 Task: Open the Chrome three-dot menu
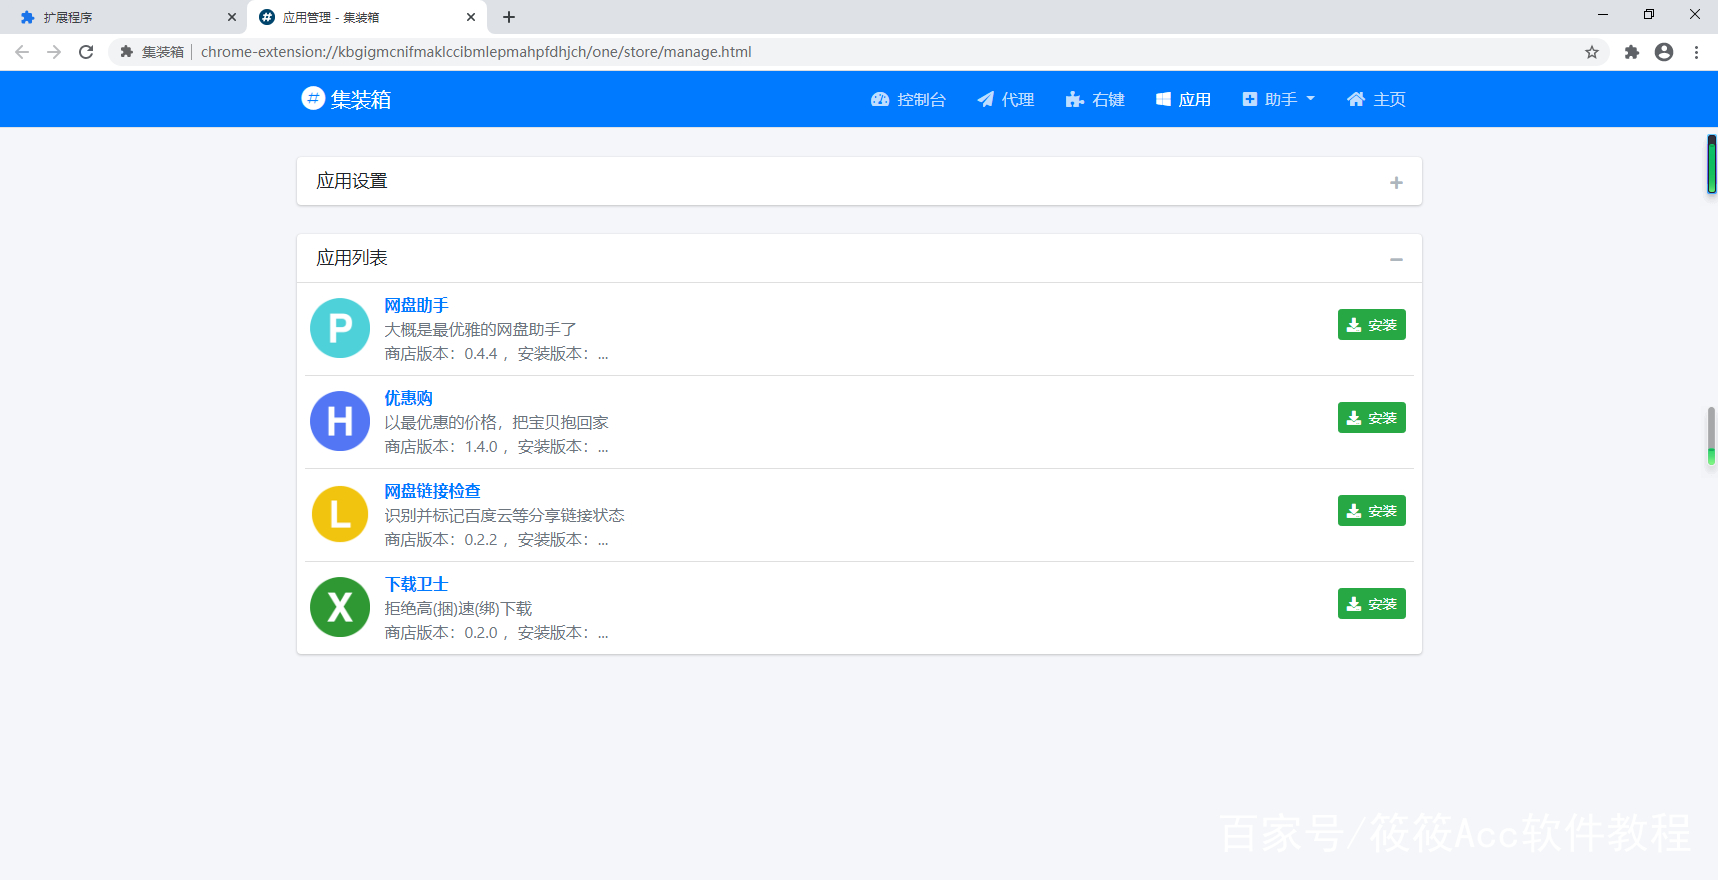[1696, 52]
